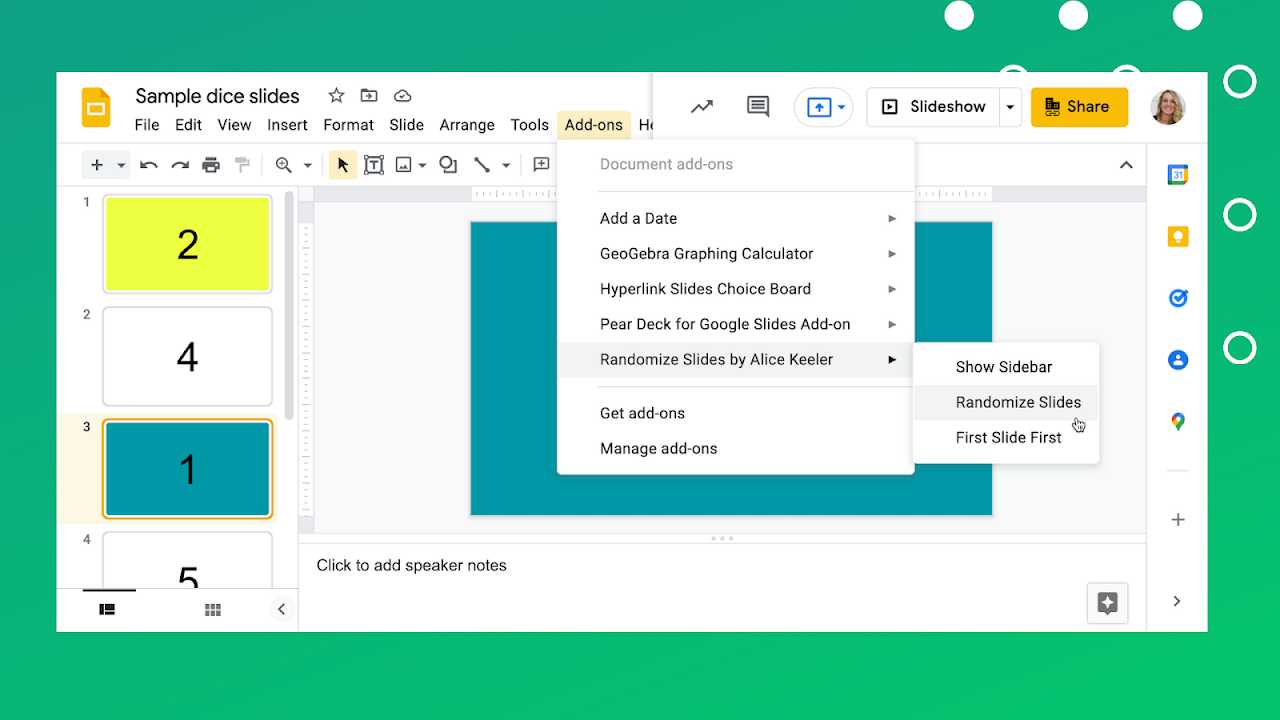1280x720 pixels.
Task: Click the present to meeting button
Action: point(823,107)
